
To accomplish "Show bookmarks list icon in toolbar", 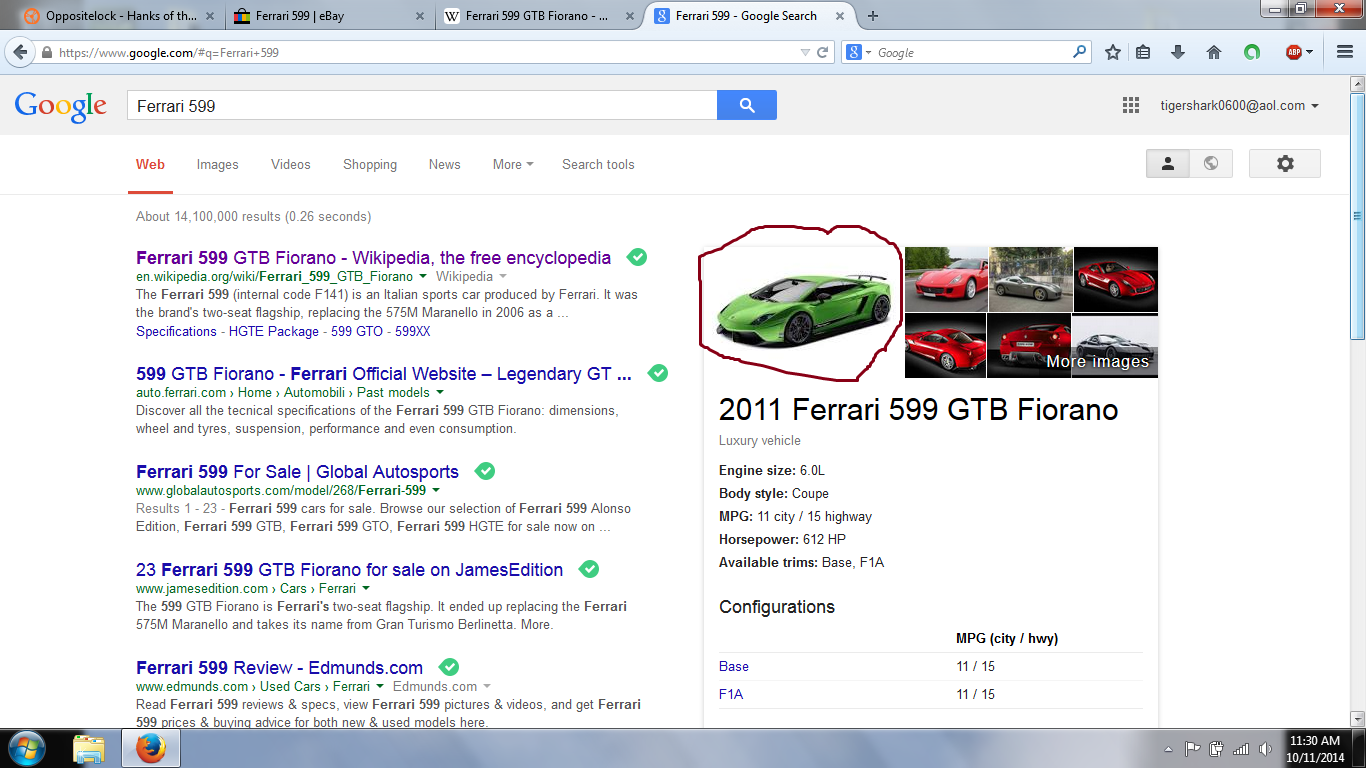I will click(1143, 52).
